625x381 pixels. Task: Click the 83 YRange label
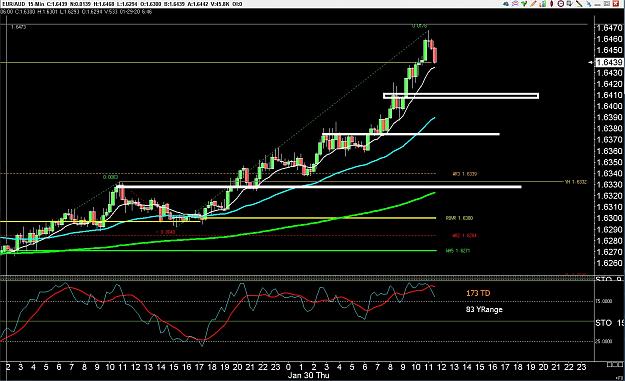(484, 309)
